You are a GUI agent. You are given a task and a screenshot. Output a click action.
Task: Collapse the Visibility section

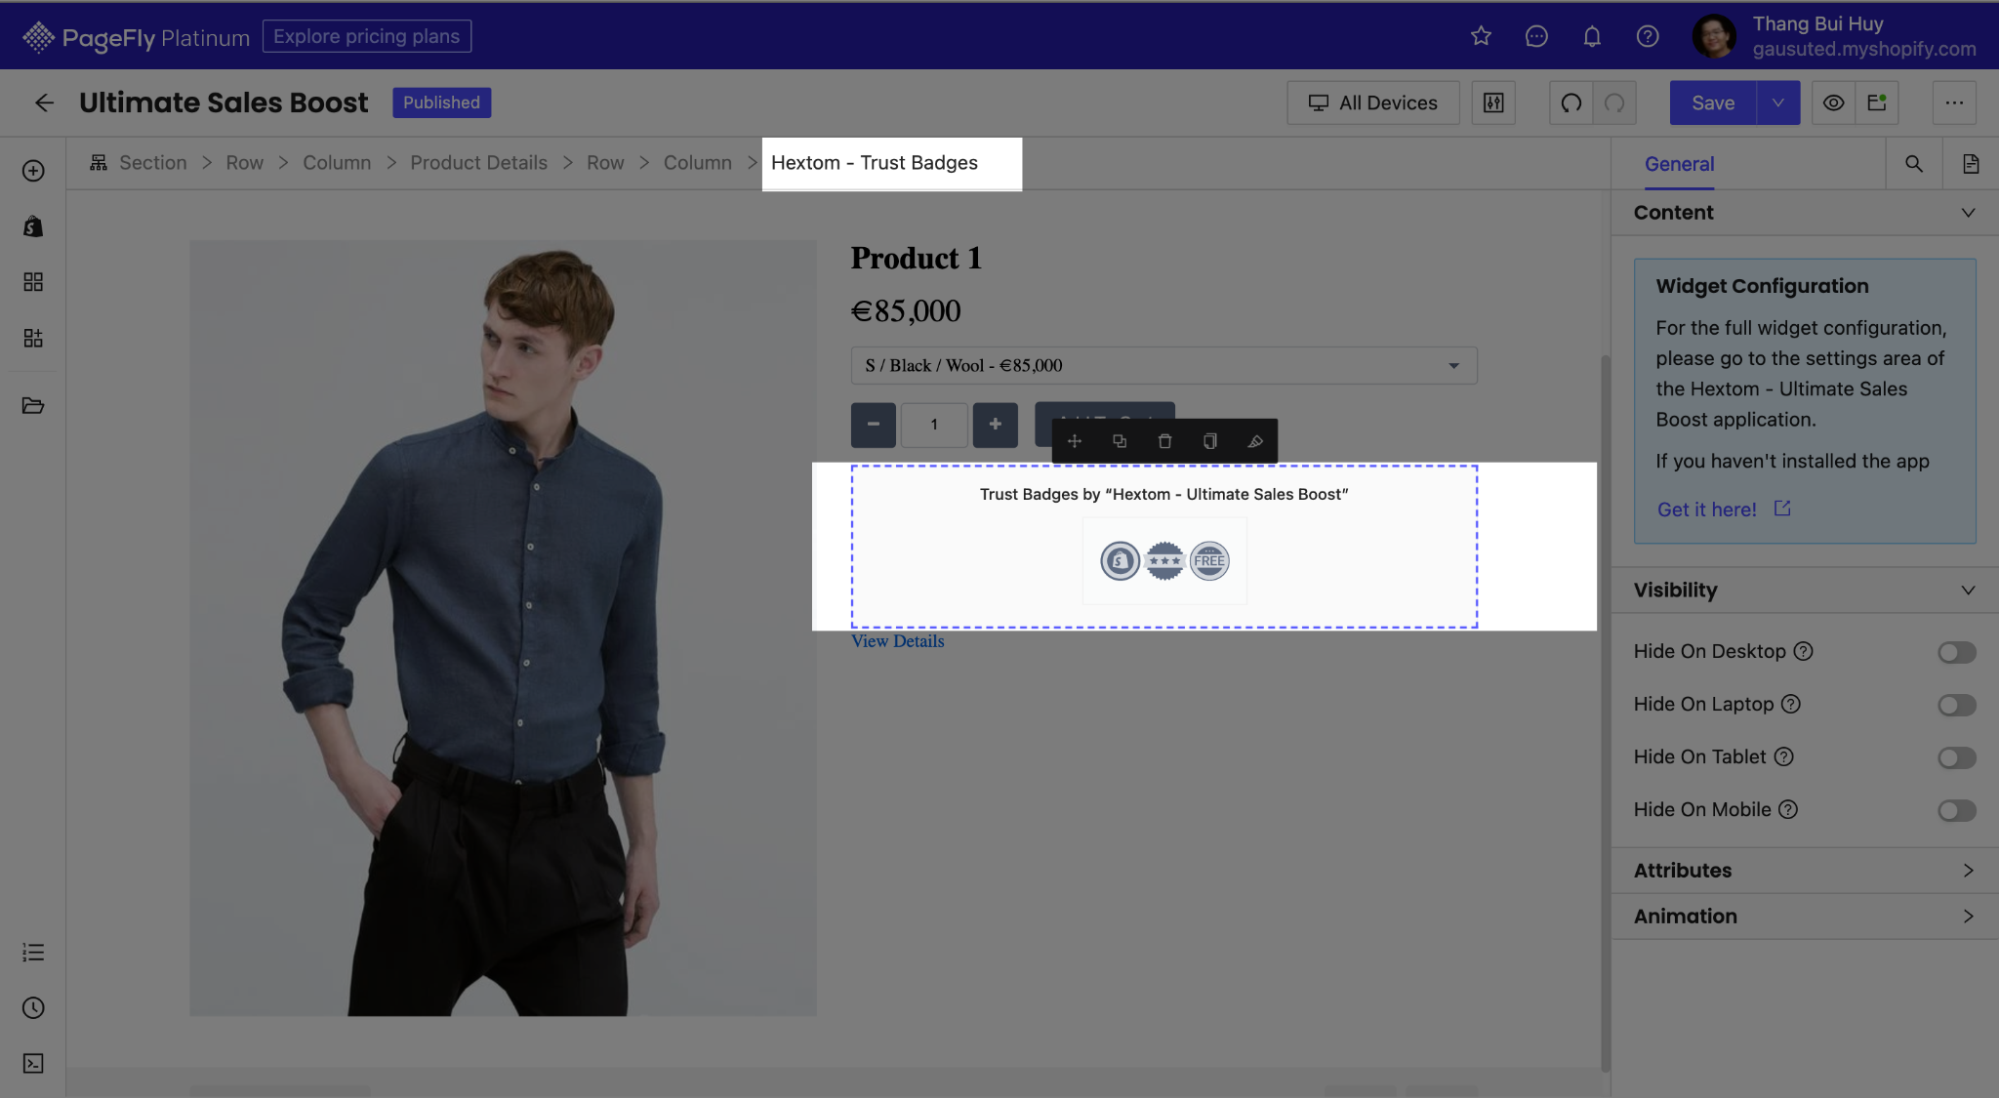[1805, 590]
